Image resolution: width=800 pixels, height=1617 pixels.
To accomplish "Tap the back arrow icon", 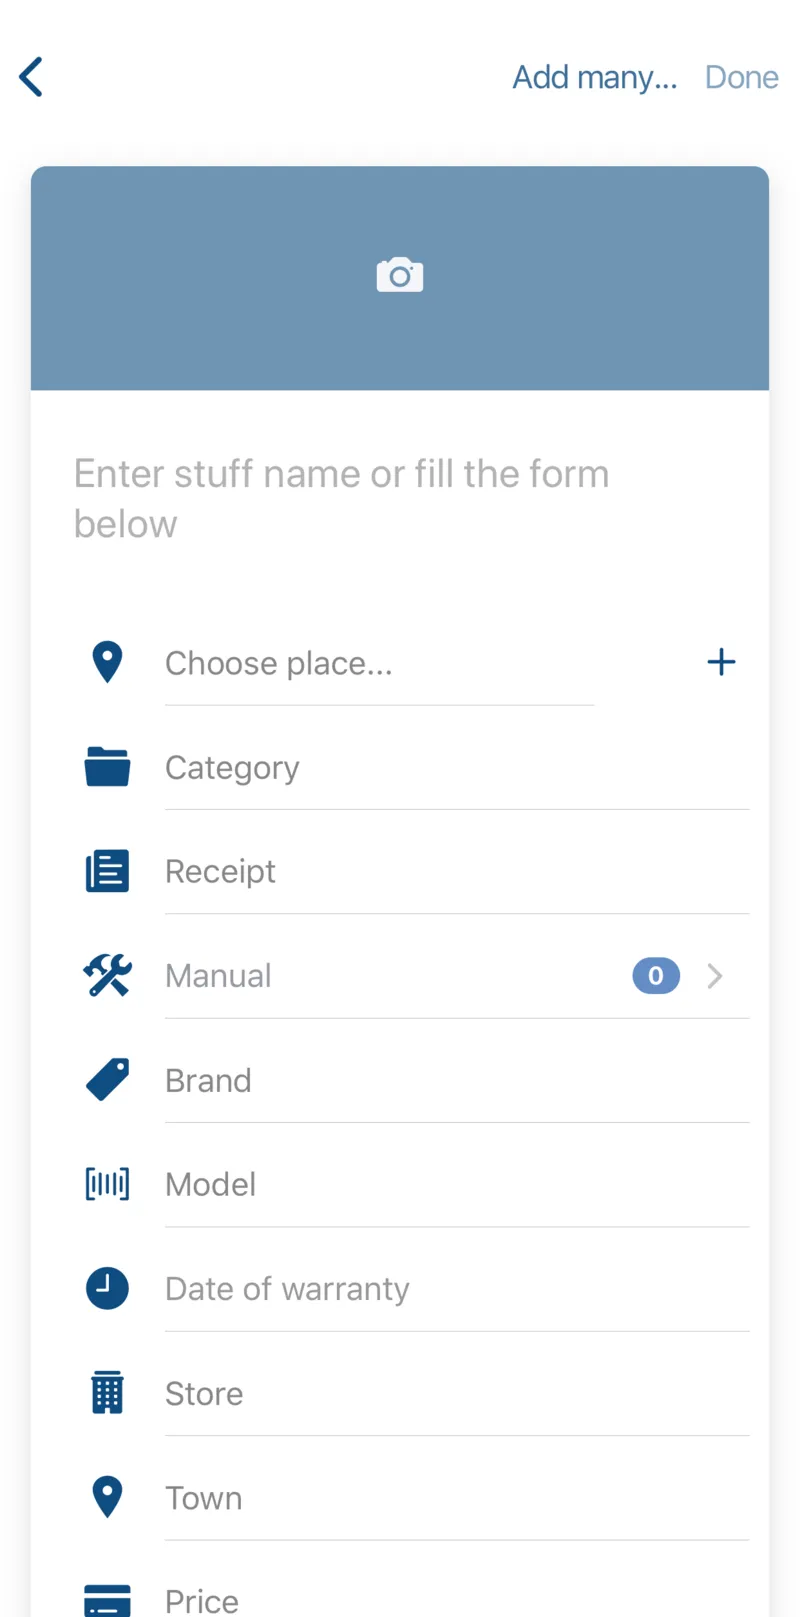I will click(32, 77).
